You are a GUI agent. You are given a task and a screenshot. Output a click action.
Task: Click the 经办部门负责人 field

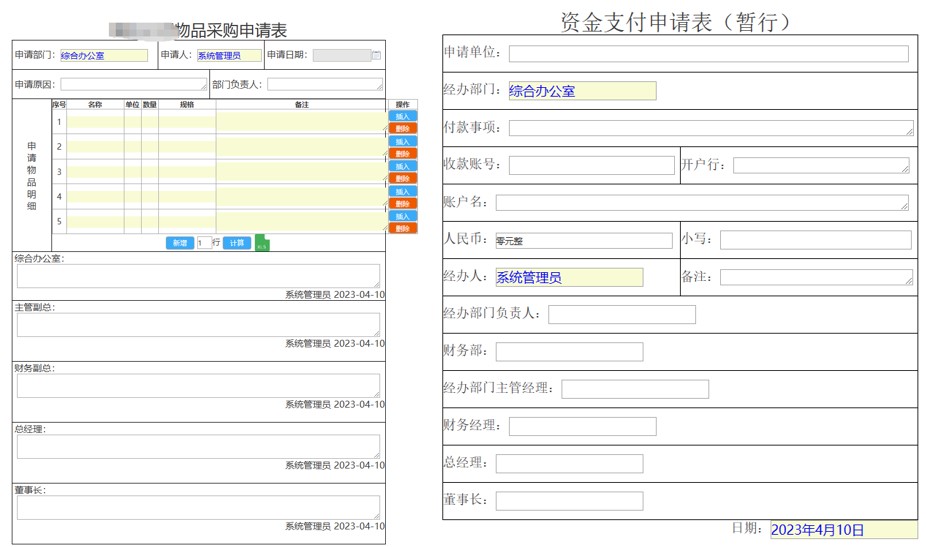tap(622, 314)
